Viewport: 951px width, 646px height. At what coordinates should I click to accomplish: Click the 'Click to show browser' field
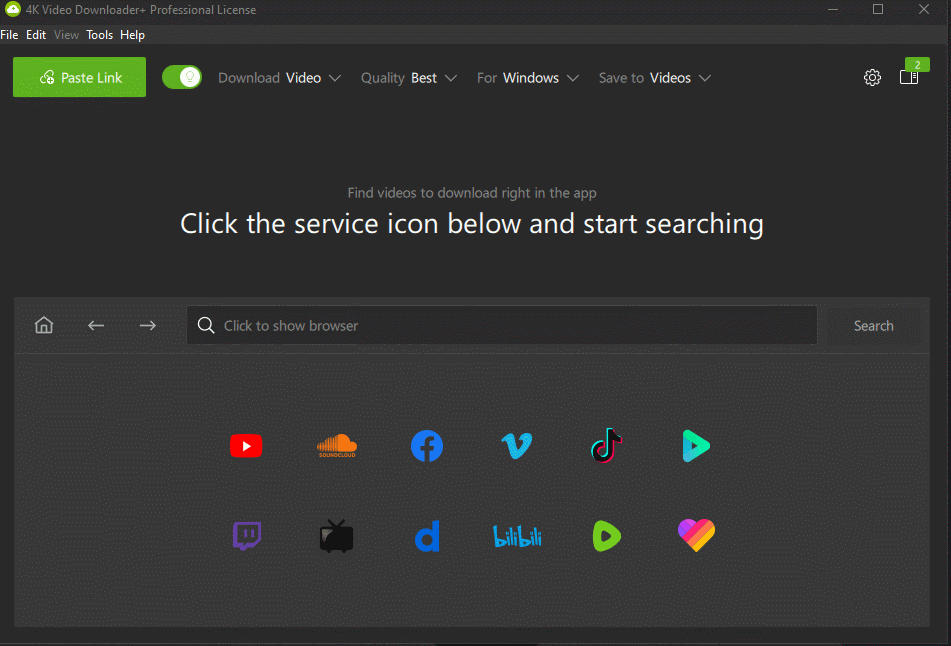(x=502, y=325)
